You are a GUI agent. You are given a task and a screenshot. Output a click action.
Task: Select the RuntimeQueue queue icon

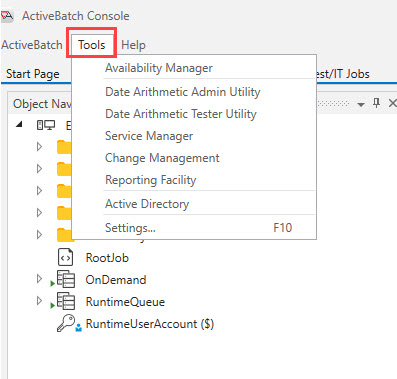tap(66, 301)
